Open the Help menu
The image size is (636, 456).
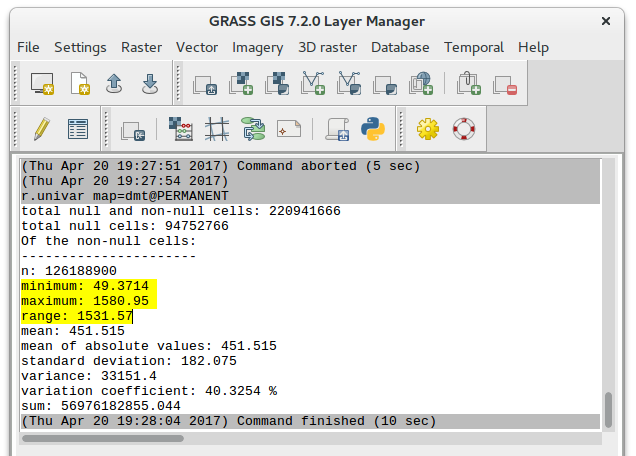pos(533,47)
